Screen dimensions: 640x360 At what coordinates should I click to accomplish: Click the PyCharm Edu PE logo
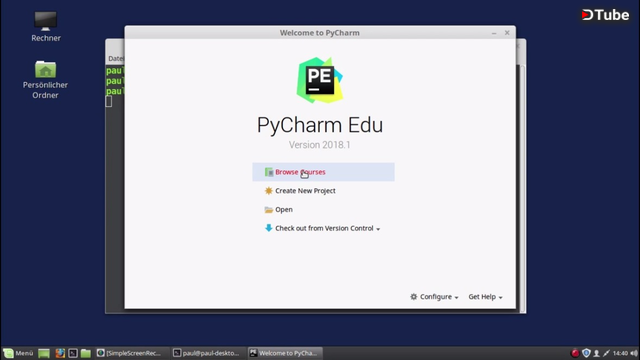coord(320,80)
